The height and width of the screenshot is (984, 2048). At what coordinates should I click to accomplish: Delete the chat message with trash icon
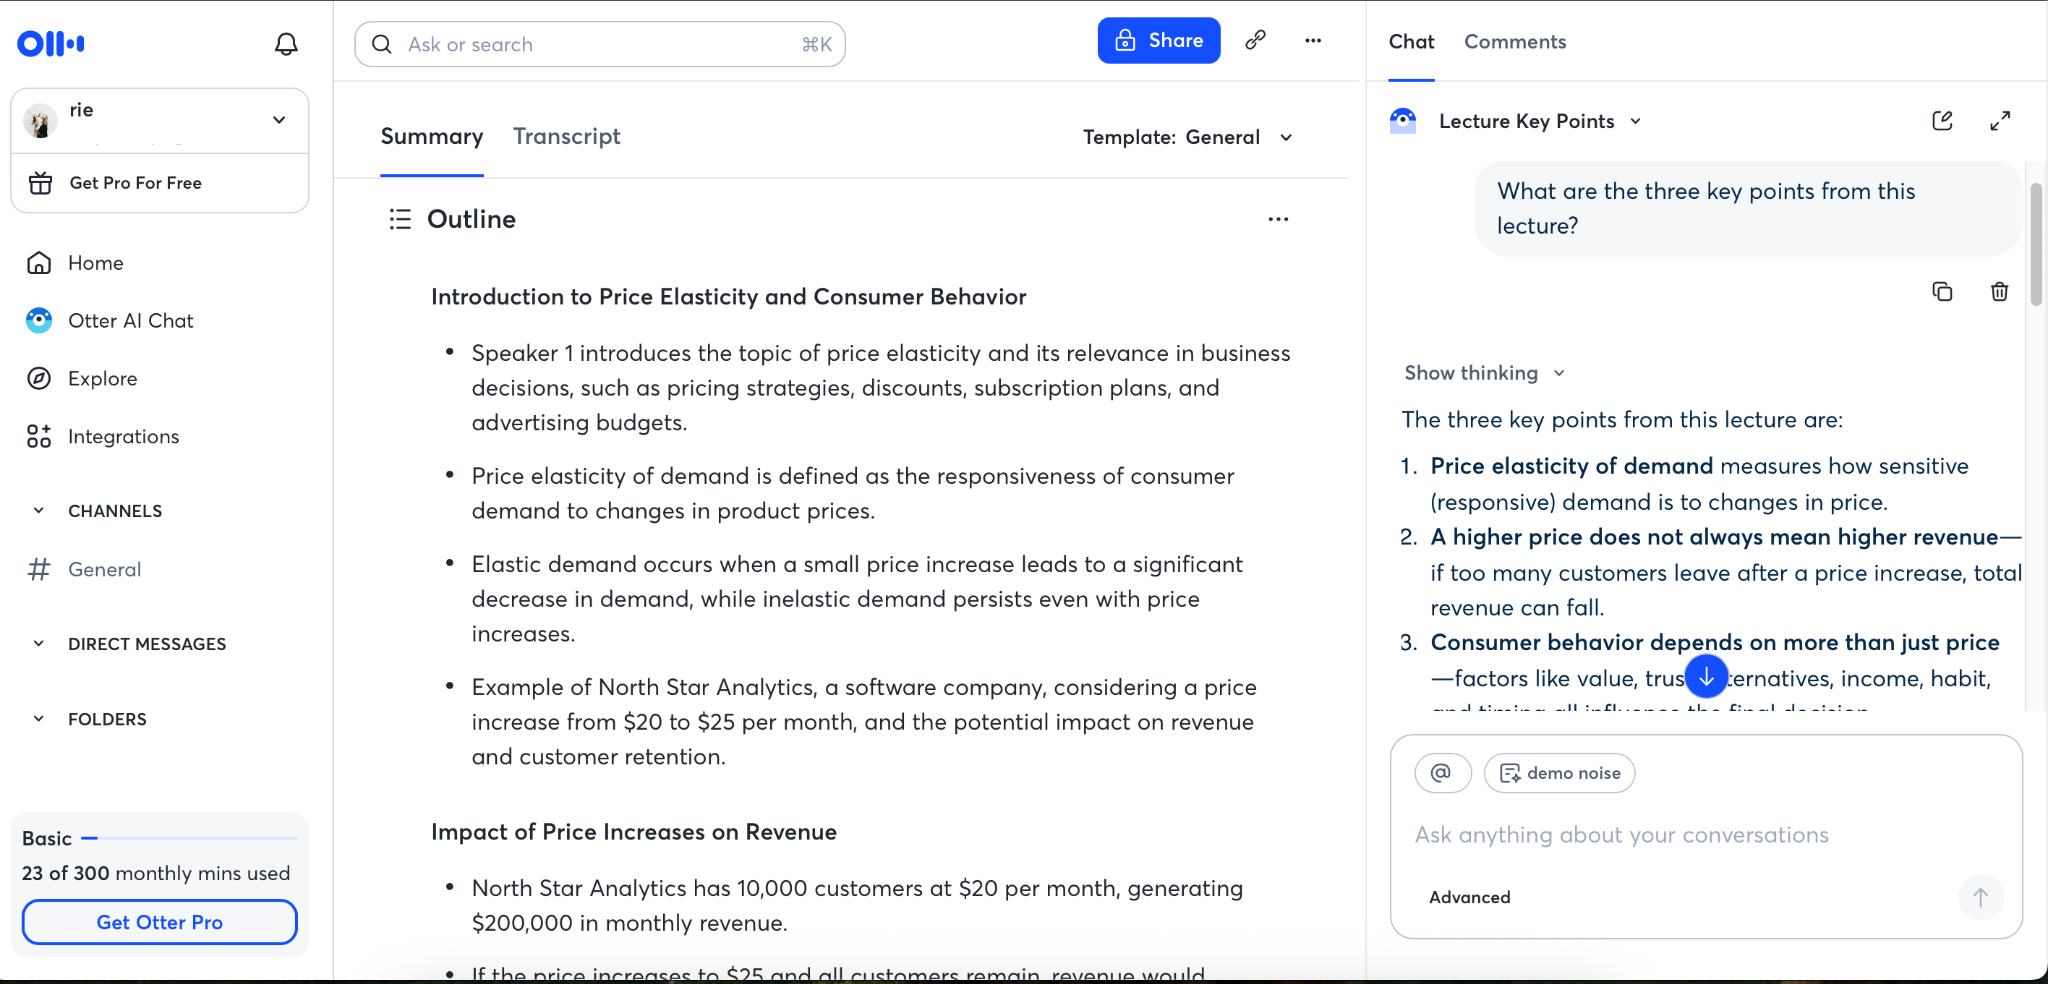pos(1999,291)
